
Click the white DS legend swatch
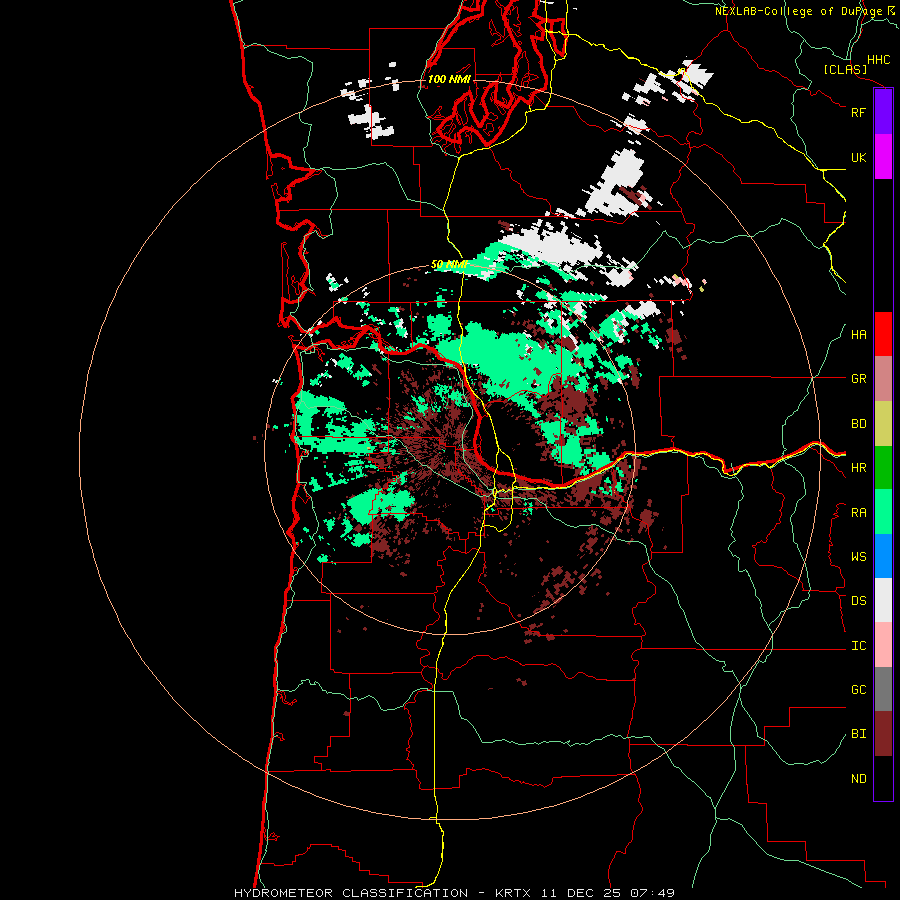point(883,600)
